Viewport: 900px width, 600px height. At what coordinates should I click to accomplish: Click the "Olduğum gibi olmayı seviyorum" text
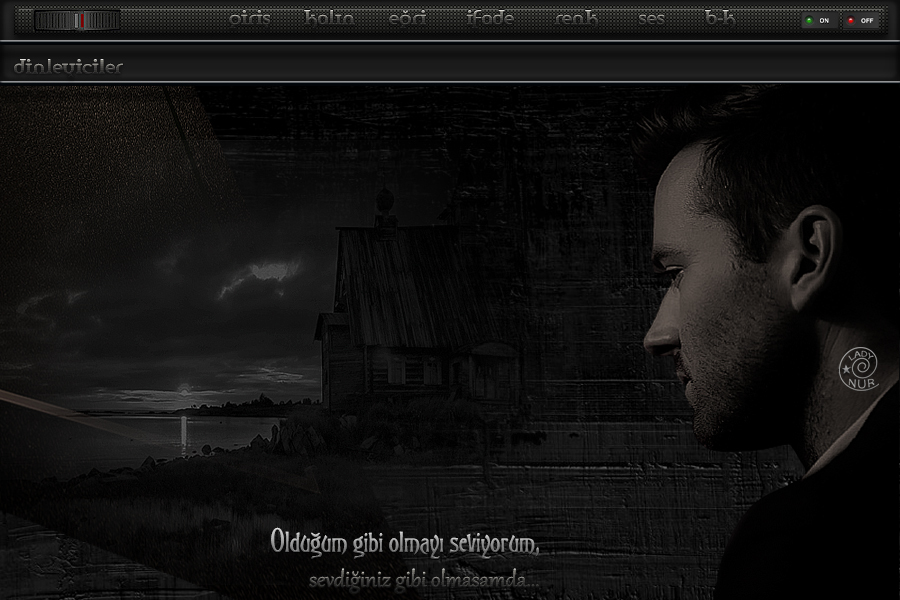point(405,543)
